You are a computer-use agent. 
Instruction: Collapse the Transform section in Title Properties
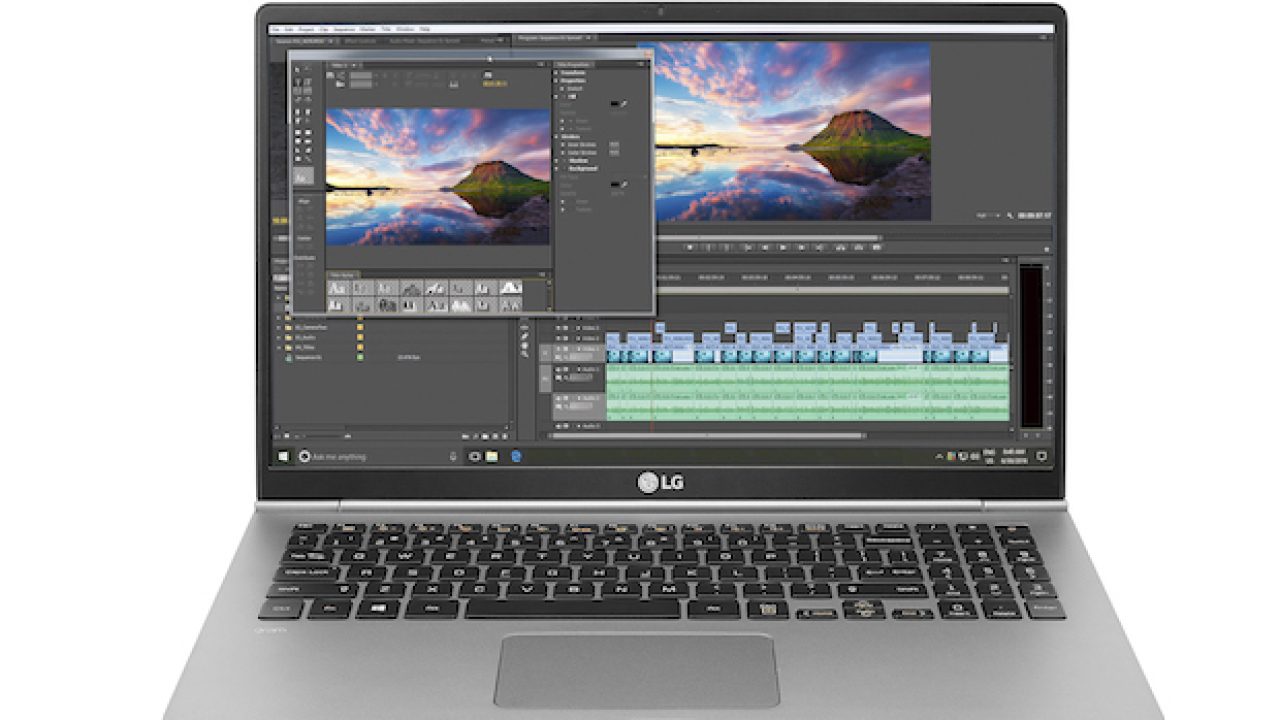(x=556, y=73)
